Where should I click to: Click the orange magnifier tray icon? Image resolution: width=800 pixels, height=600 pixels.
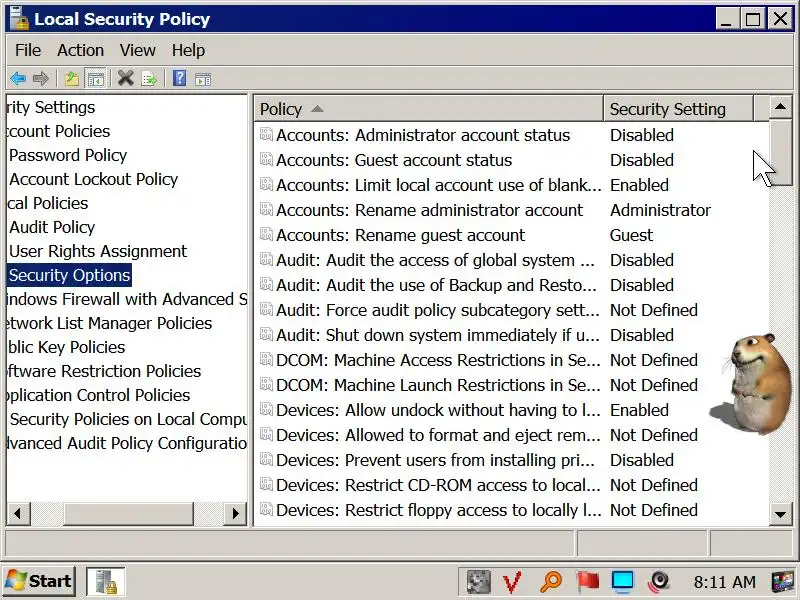551,581
